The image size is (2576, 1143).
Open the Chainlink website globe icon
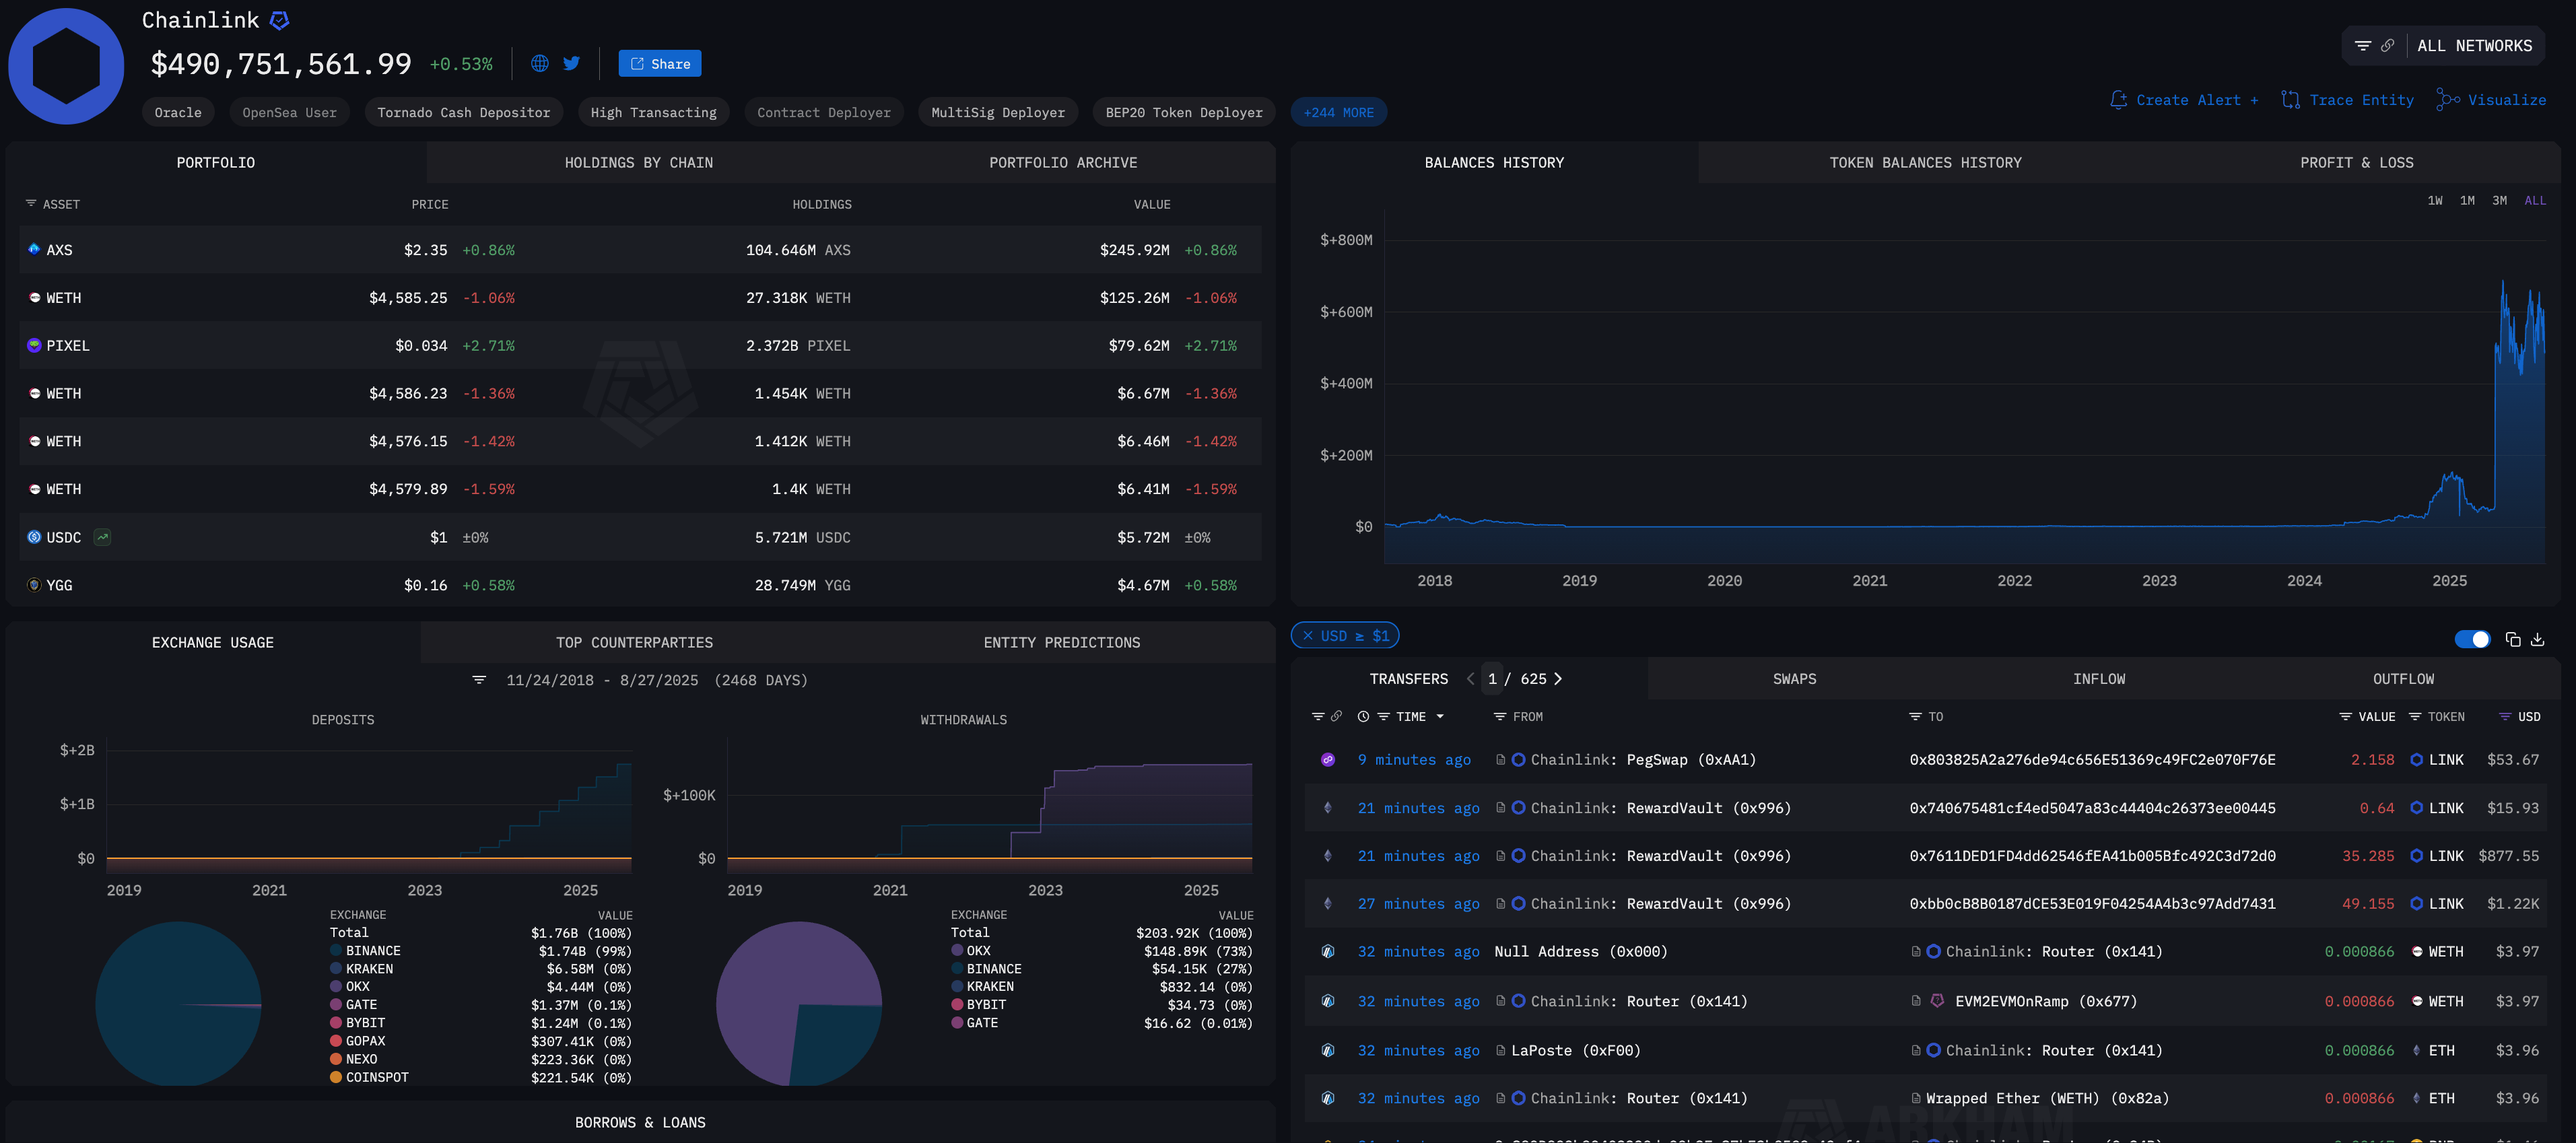coord(539,63)
